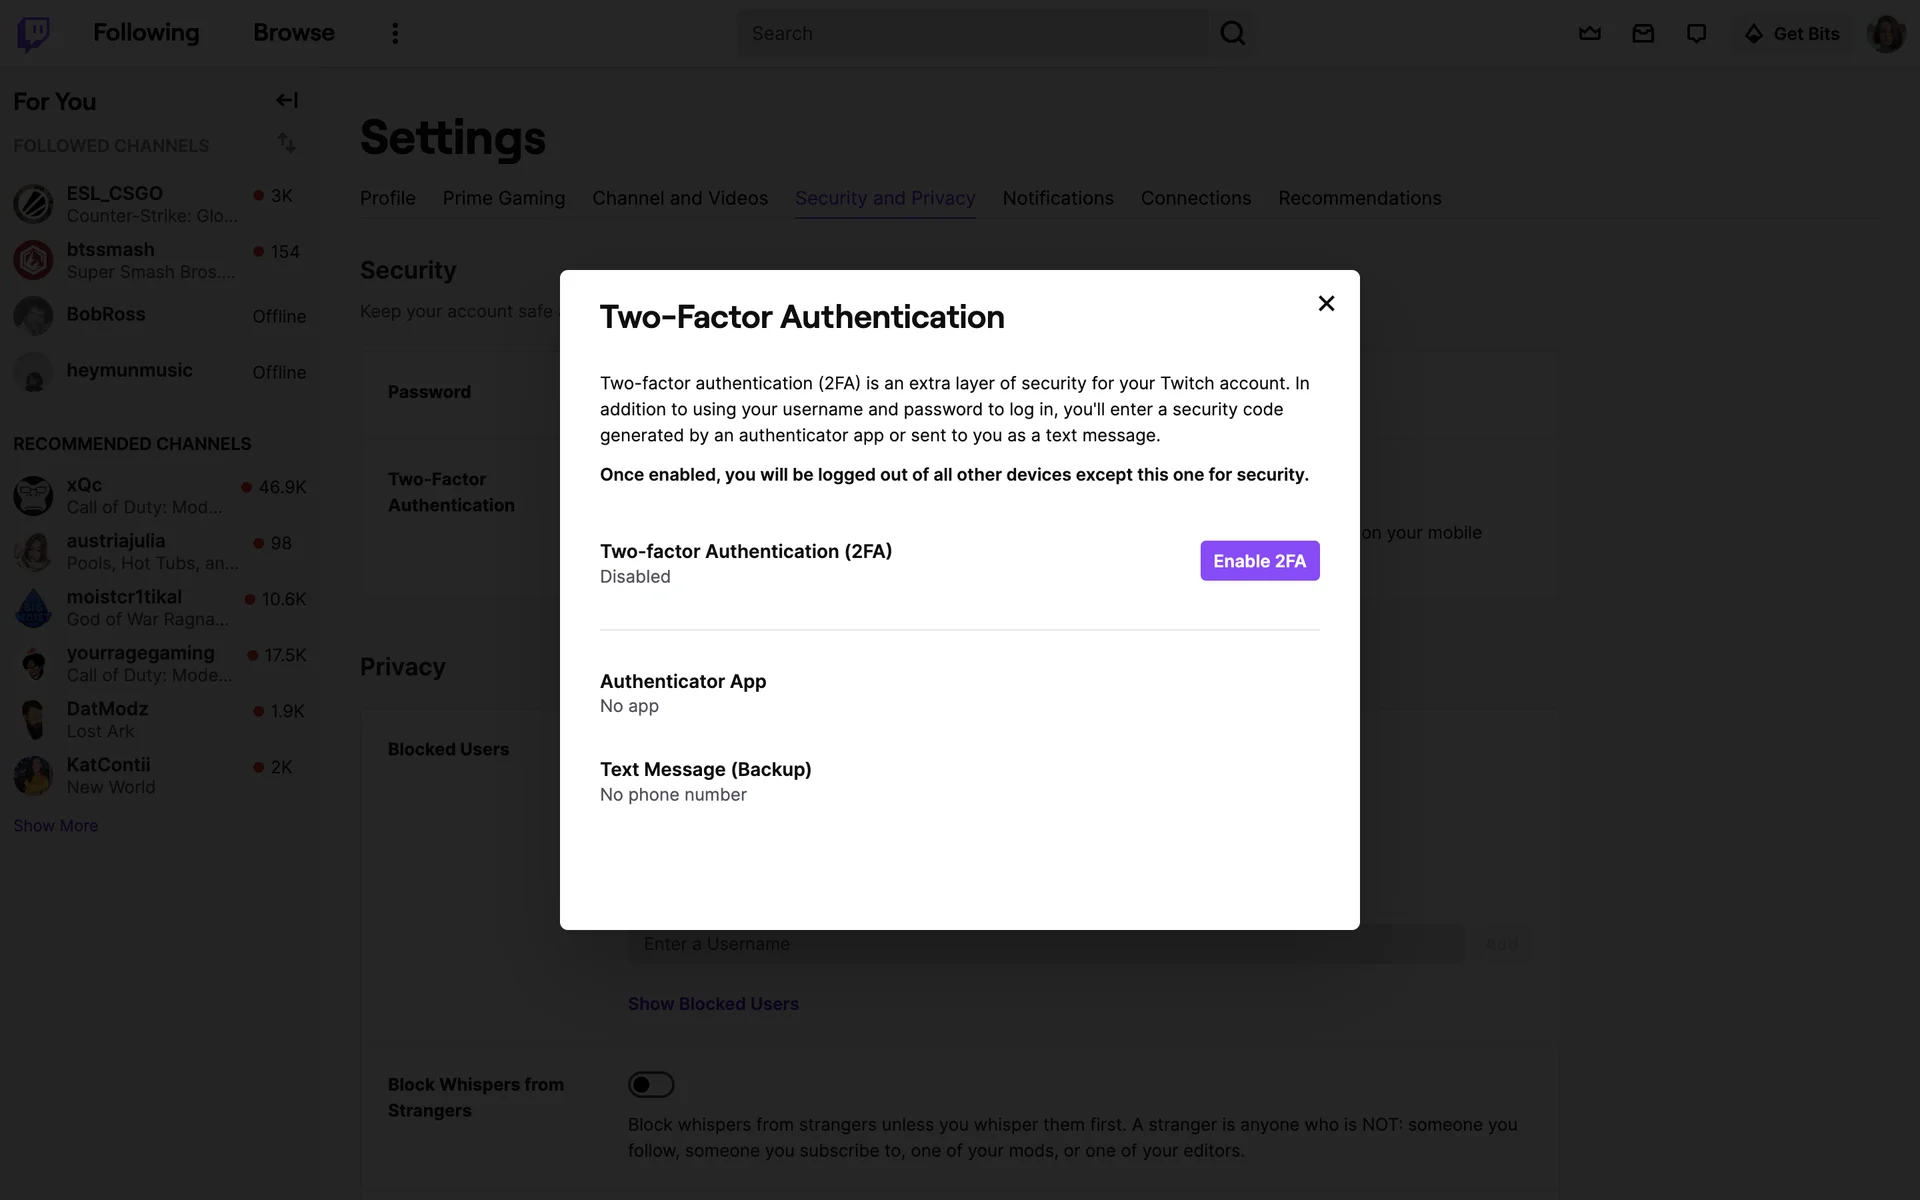The height and width of the screenshot is (1200, 1920).
Task: Collapse the For You sidebar
Action: pos(287,100)
